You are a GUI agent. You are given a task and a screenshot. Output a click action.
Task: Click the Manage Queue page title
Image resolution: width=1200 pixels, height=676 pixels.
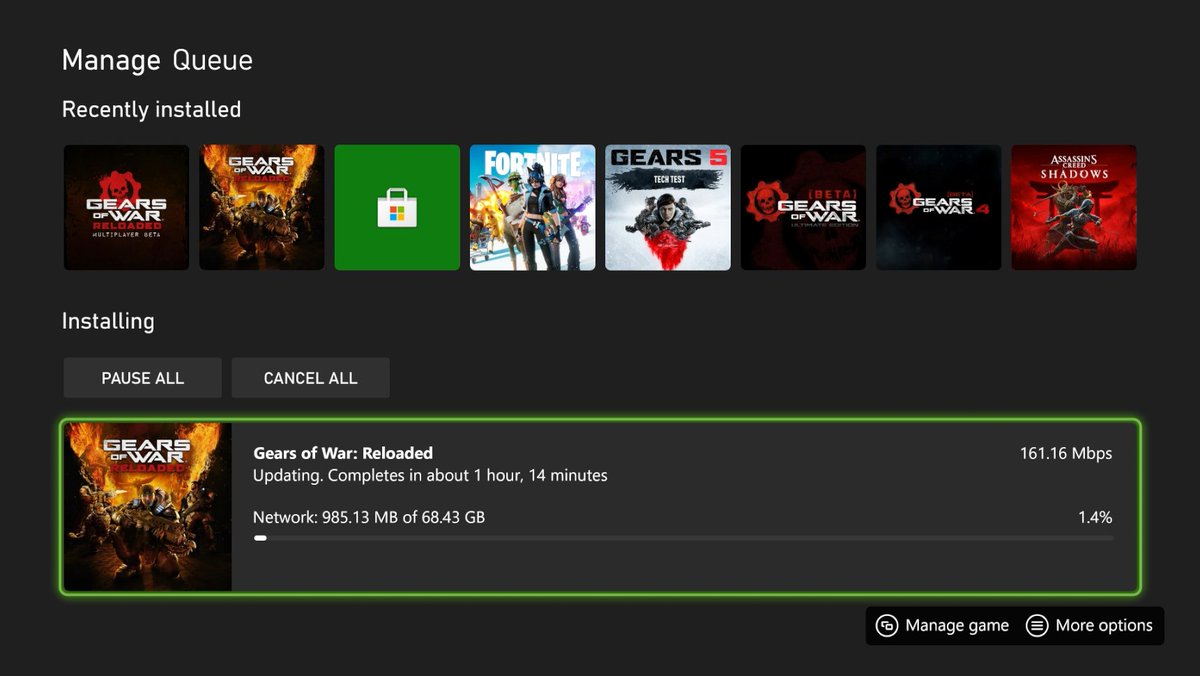pyautogui.click(x=157, y=60)
